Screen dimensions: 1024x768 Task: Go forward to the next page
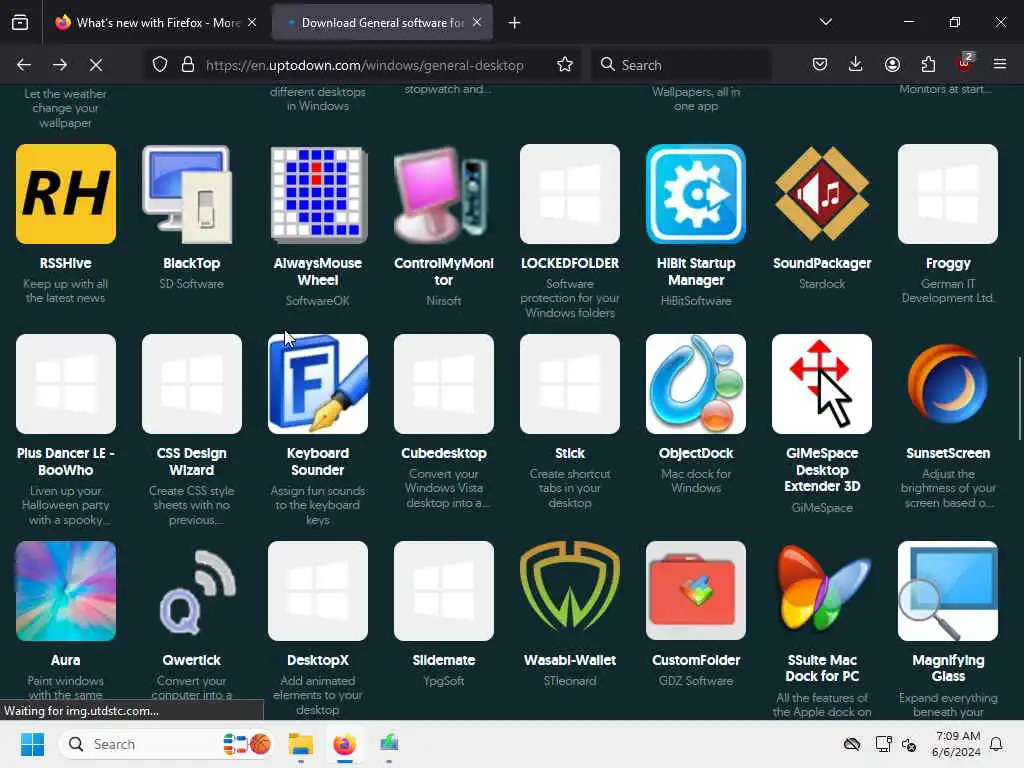[x=60, y=65]
